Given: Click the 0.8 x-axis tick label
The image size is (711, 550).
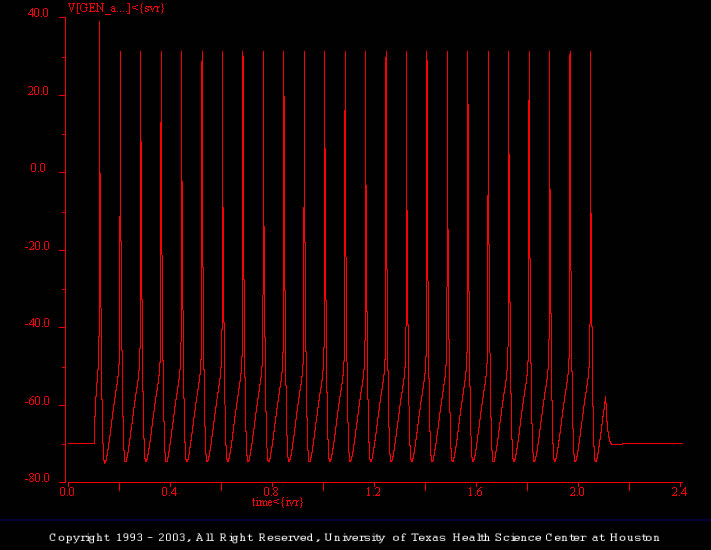Looking at the screenshot, I should pyautogui.click(x=271, y=492).
